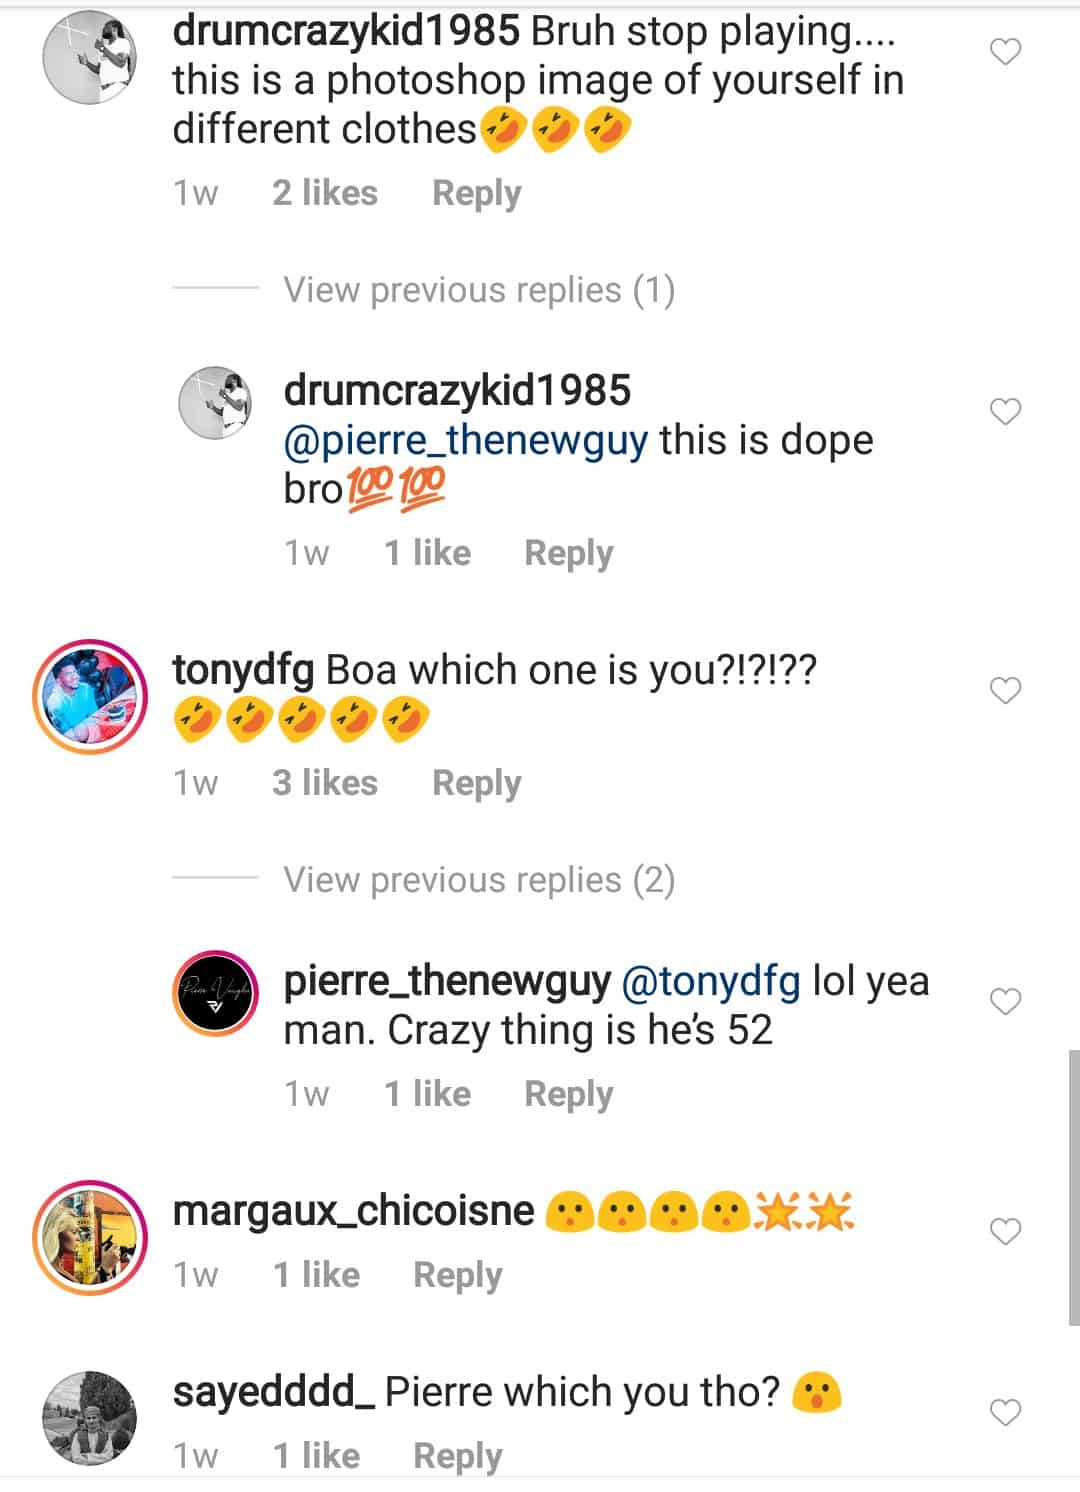The image size is (1080, 1492).
Task: Expand View previous replies (2)
Action: (478, 880)
